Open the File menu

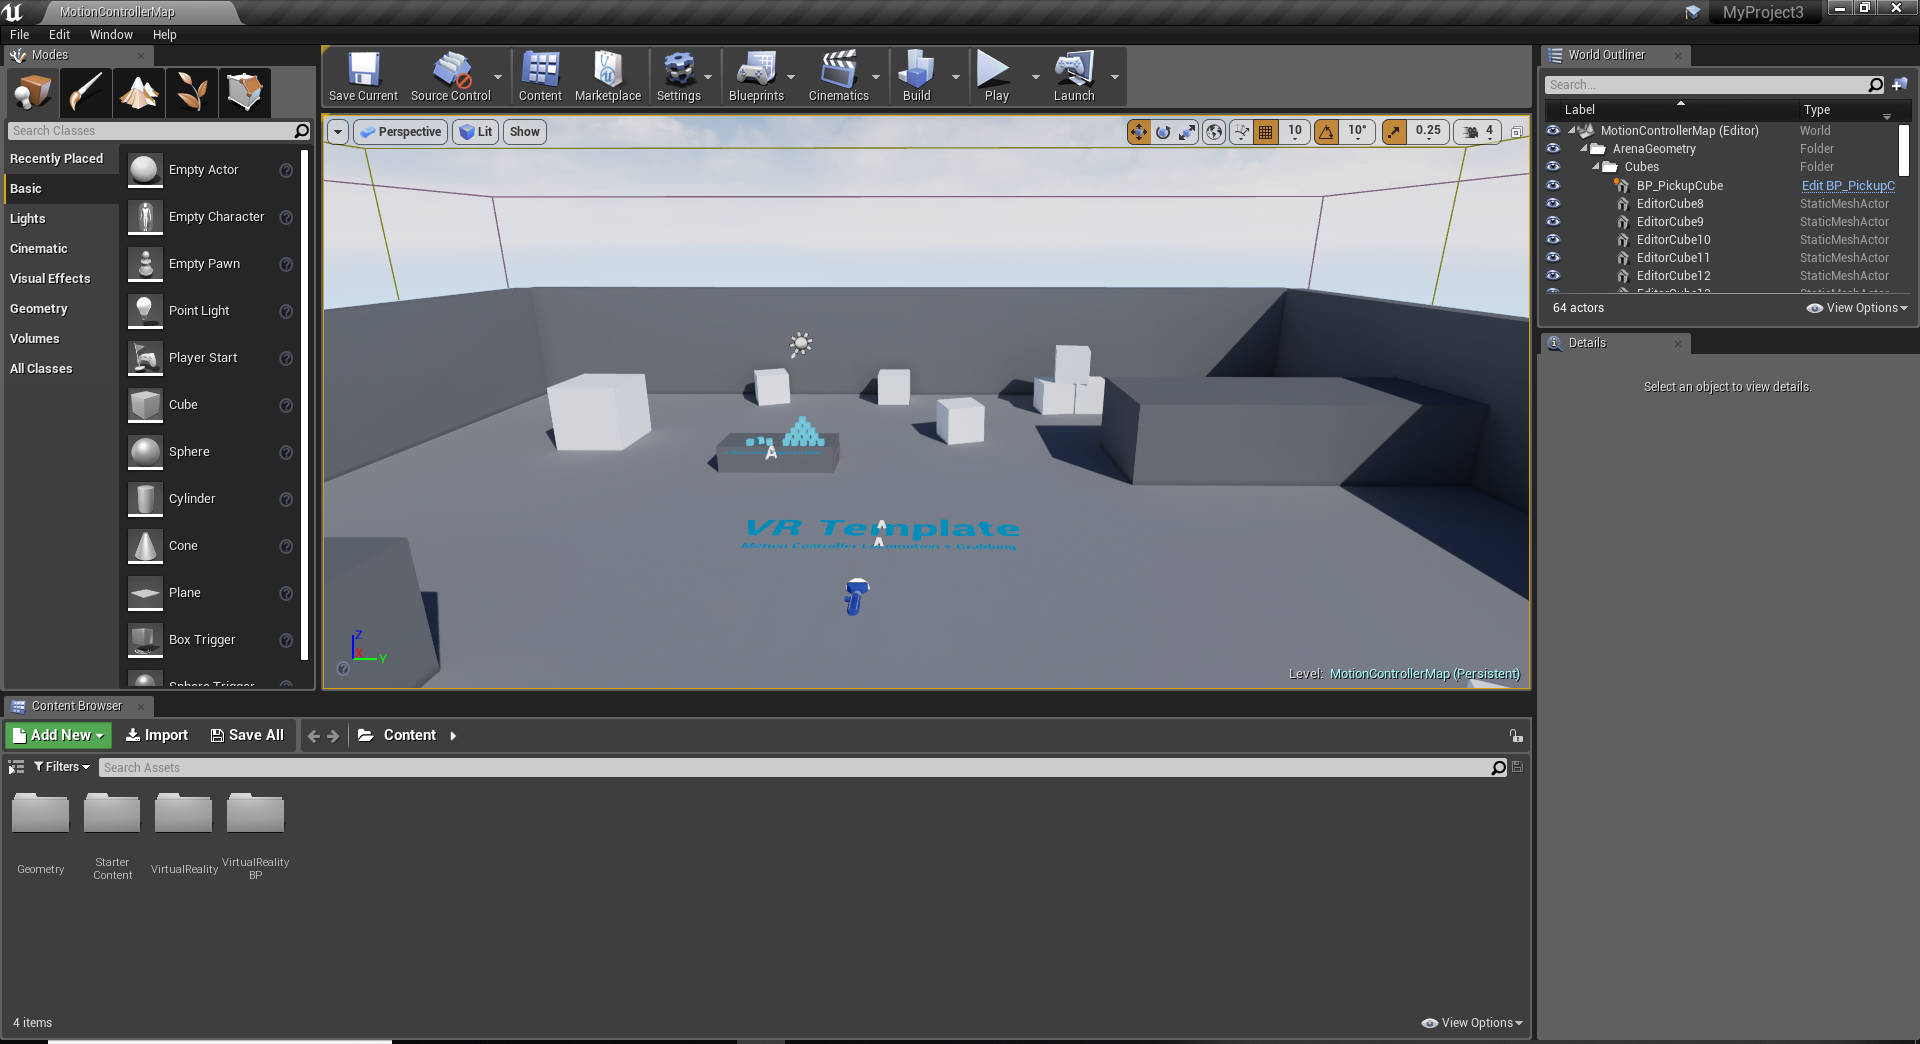20,35
